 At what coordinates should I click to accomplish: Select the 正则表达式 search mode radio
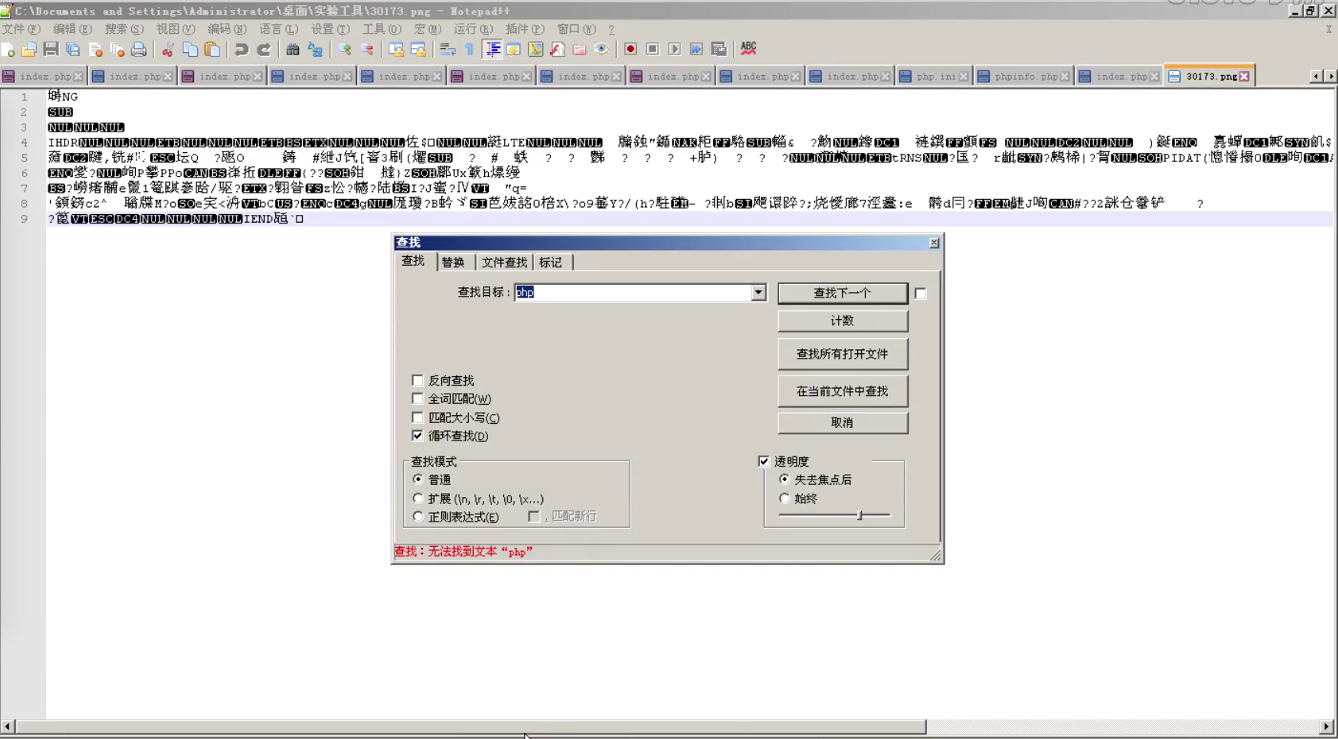(418, 517)
